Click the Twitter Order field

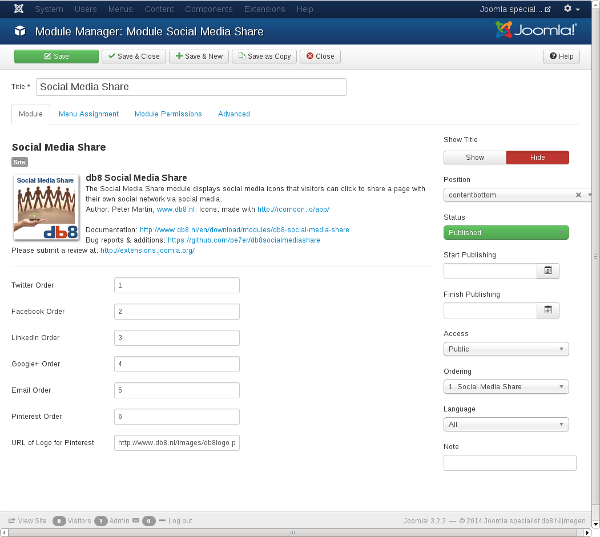177,285
